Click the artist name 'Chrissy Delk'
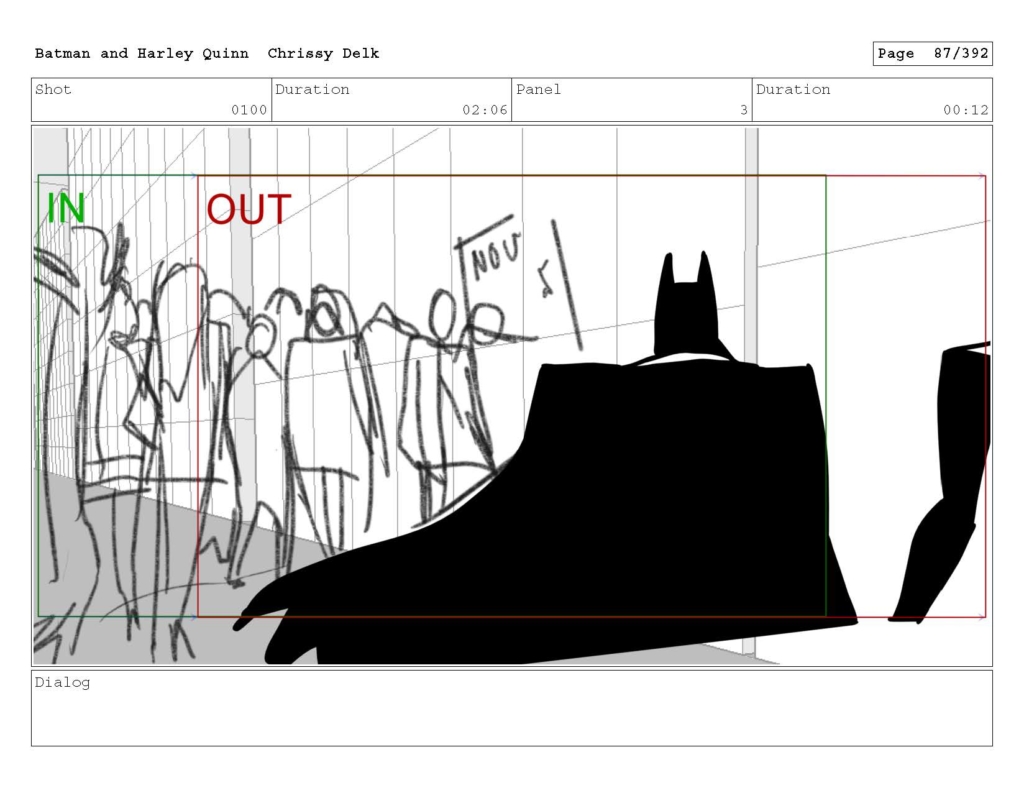Image resolution: width=1024 pixels, height=793 pixels. click(x=323, y=54)
